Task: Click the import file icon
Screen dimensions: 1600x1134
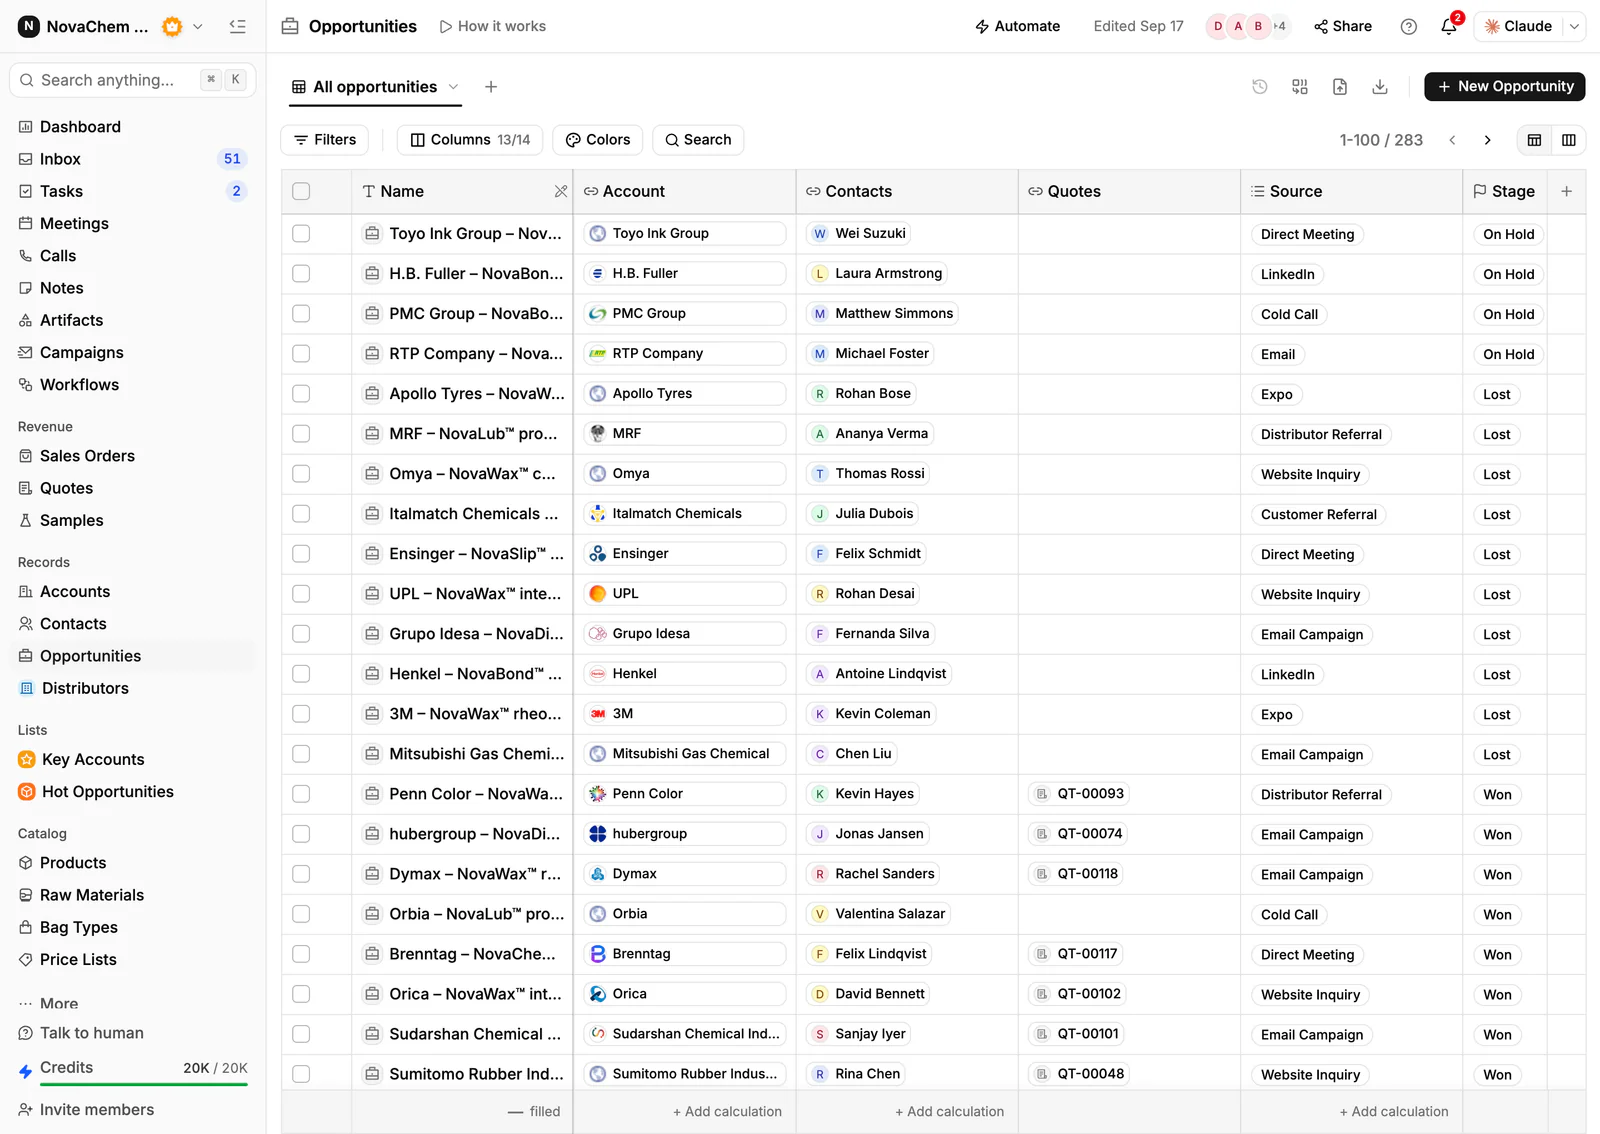Action: (x=1340, y=87)
